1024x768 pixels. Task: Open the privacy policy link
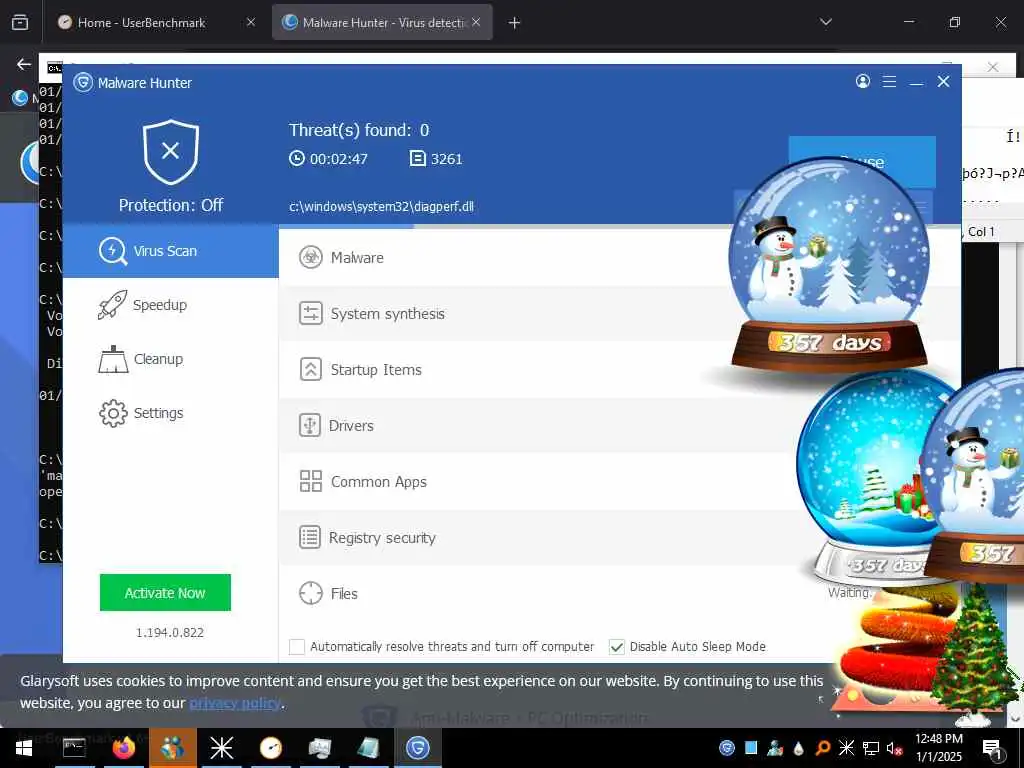(x=235, y=703)
